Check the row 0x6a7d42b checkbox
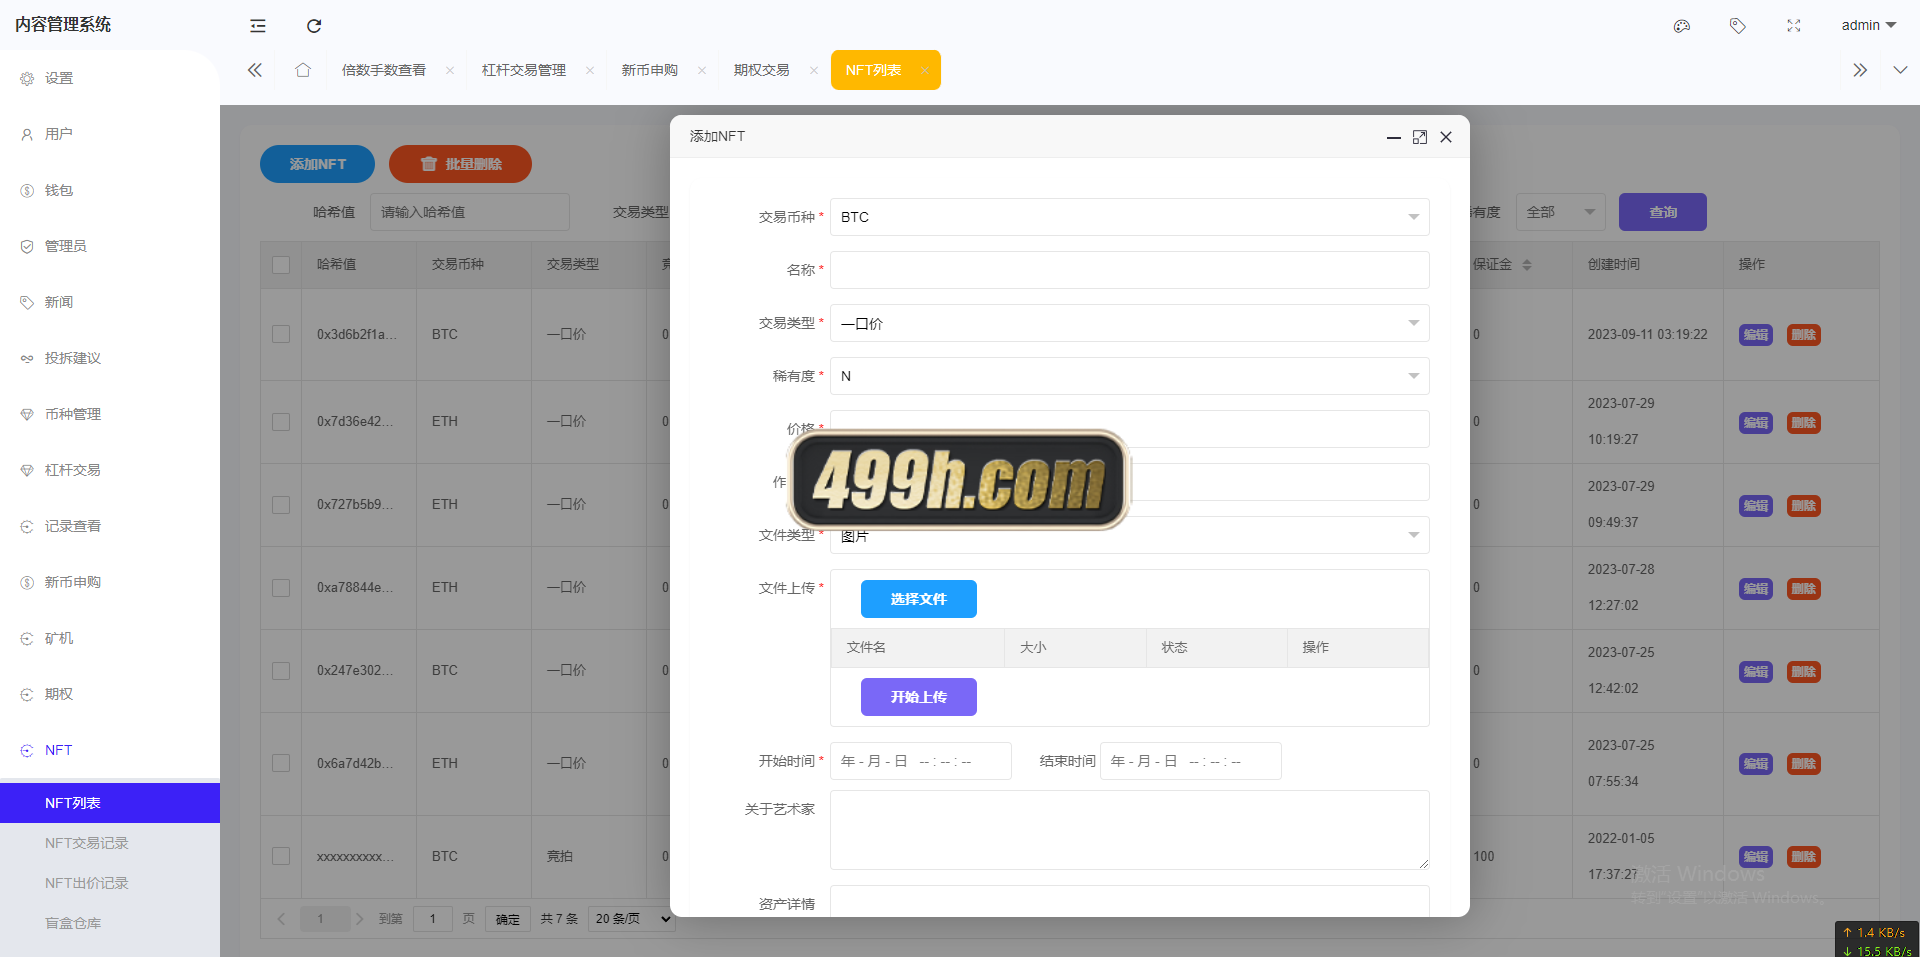This screenshot has width=1920, height=957. point(281,764)
